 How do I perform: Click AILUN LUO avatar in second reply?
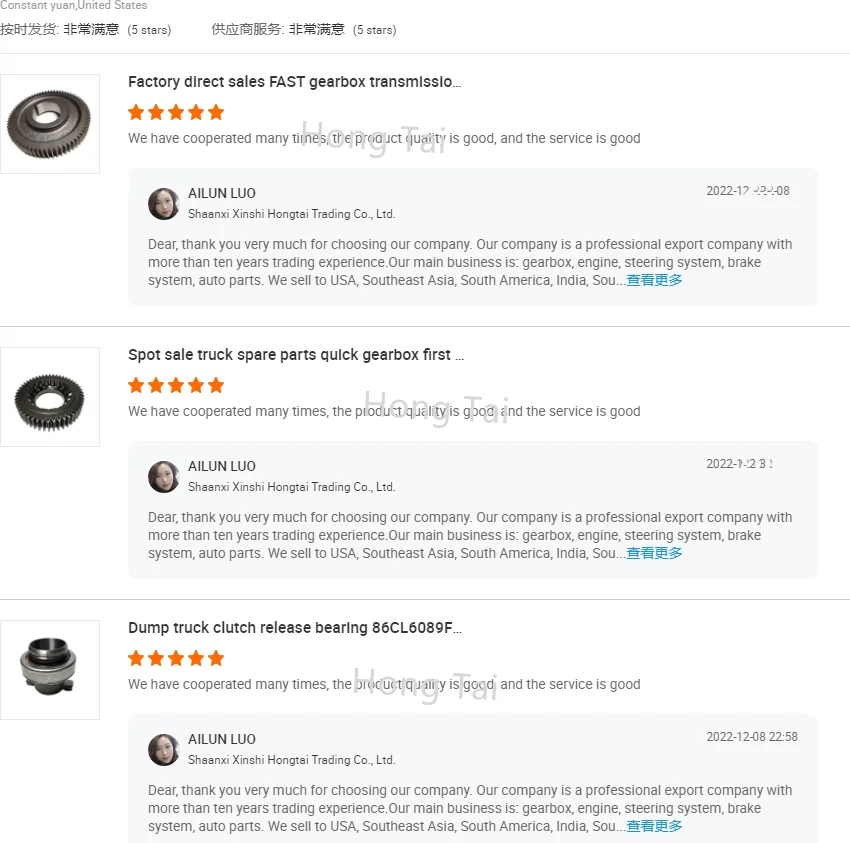pos(164,476)
